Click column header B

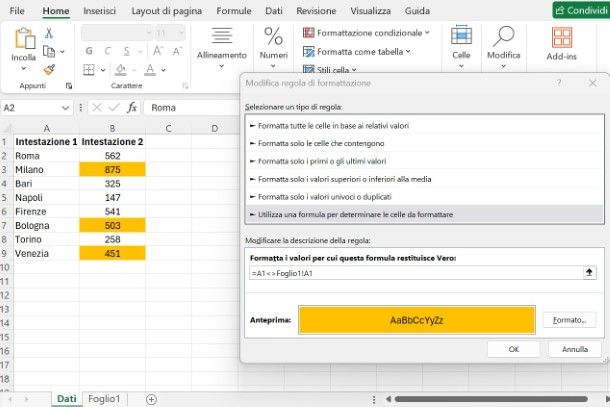[112, 128]
